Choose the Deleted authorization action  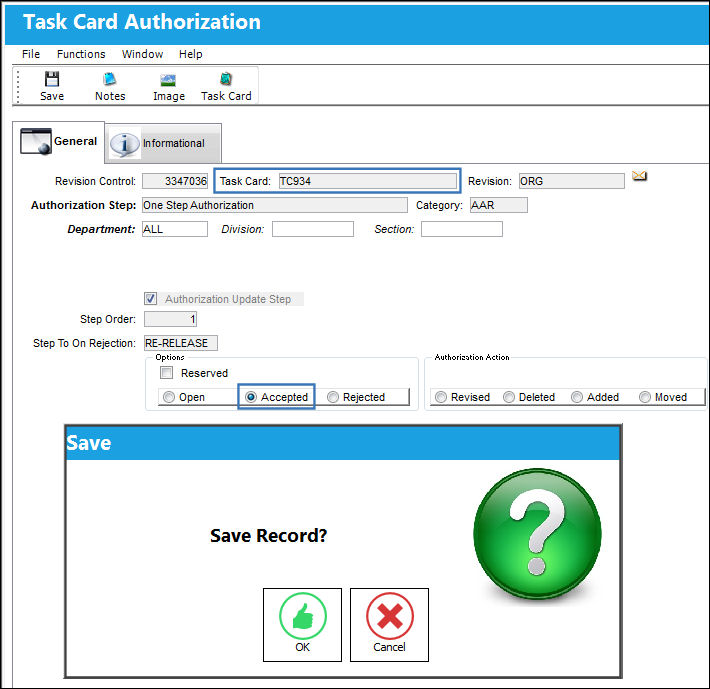(509, 397)
